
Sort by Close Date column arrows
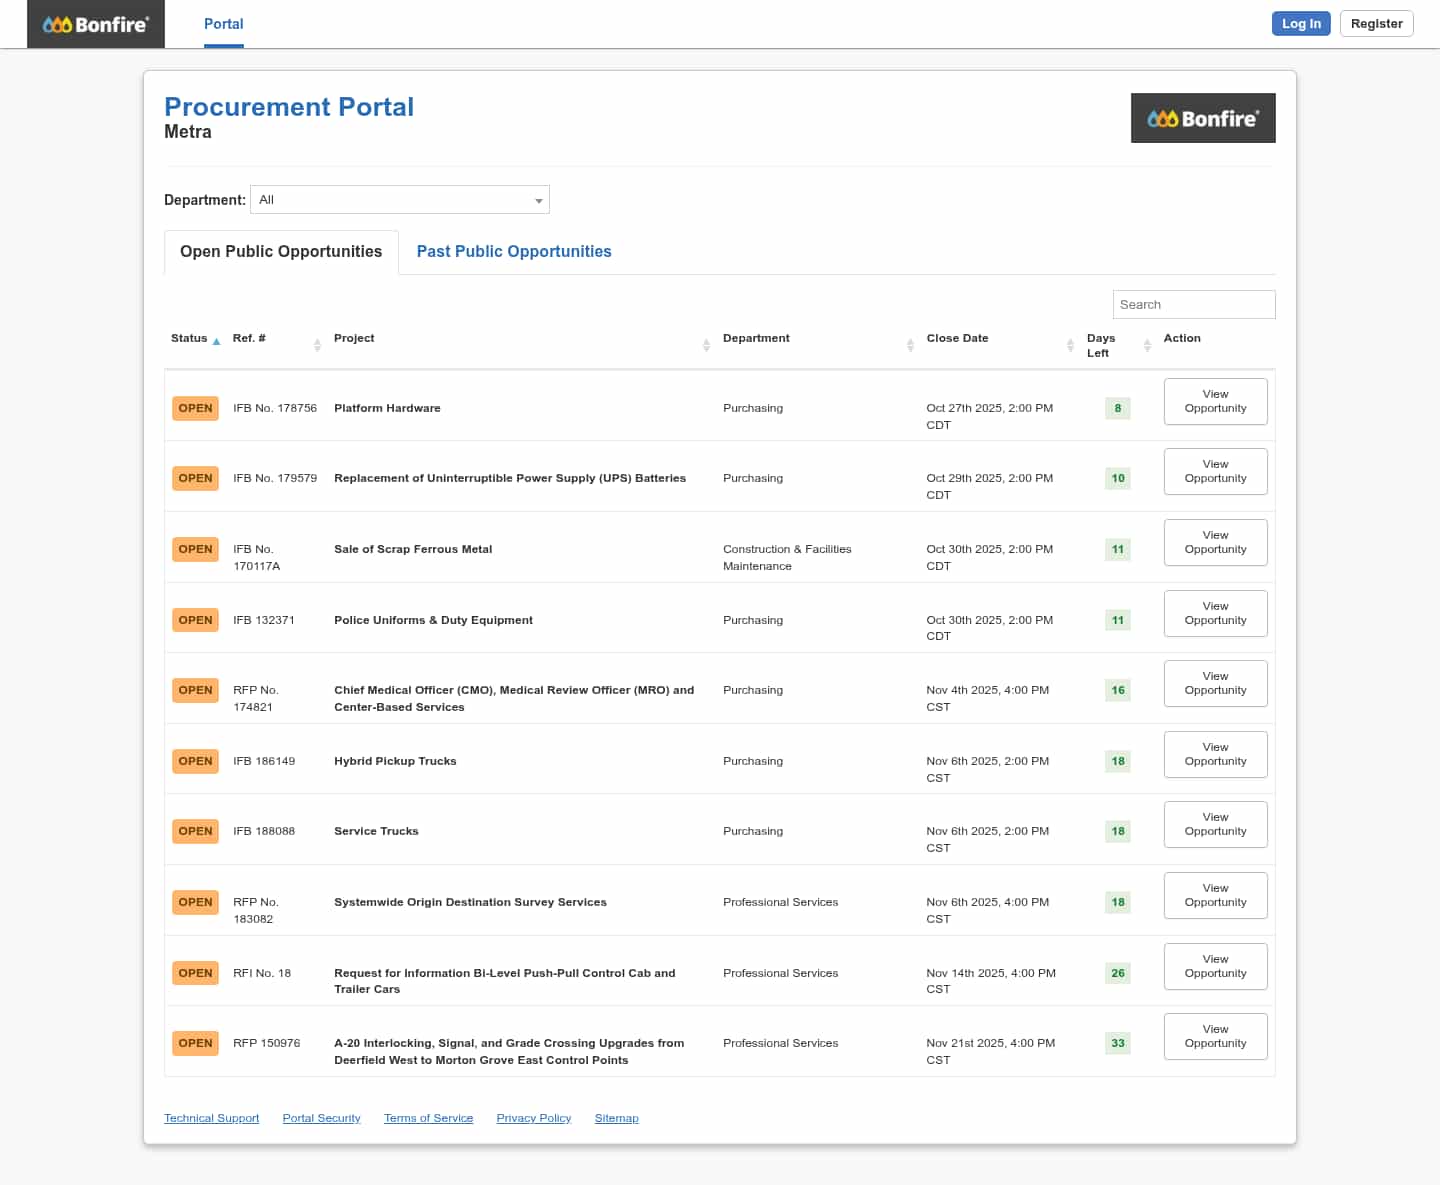pyautogui.click(x=1070, y=345)
